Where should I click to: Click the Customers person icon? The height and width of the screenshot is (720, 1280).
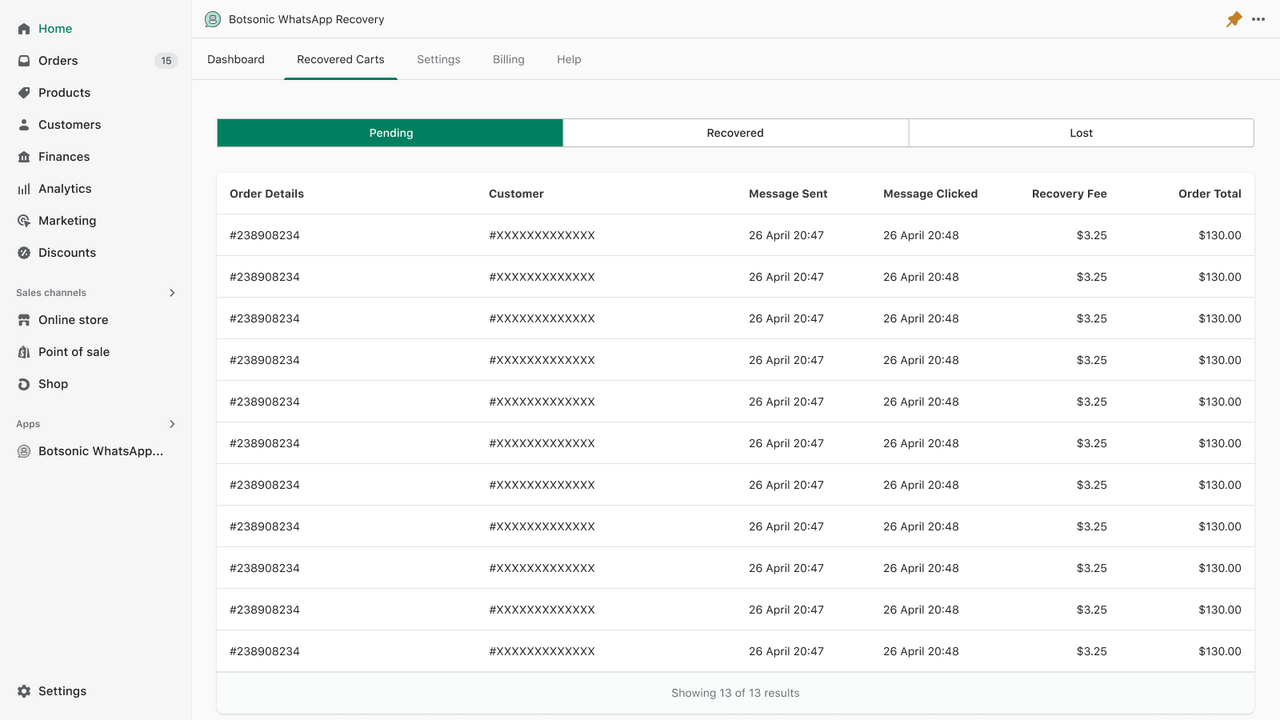pos(24,125)
